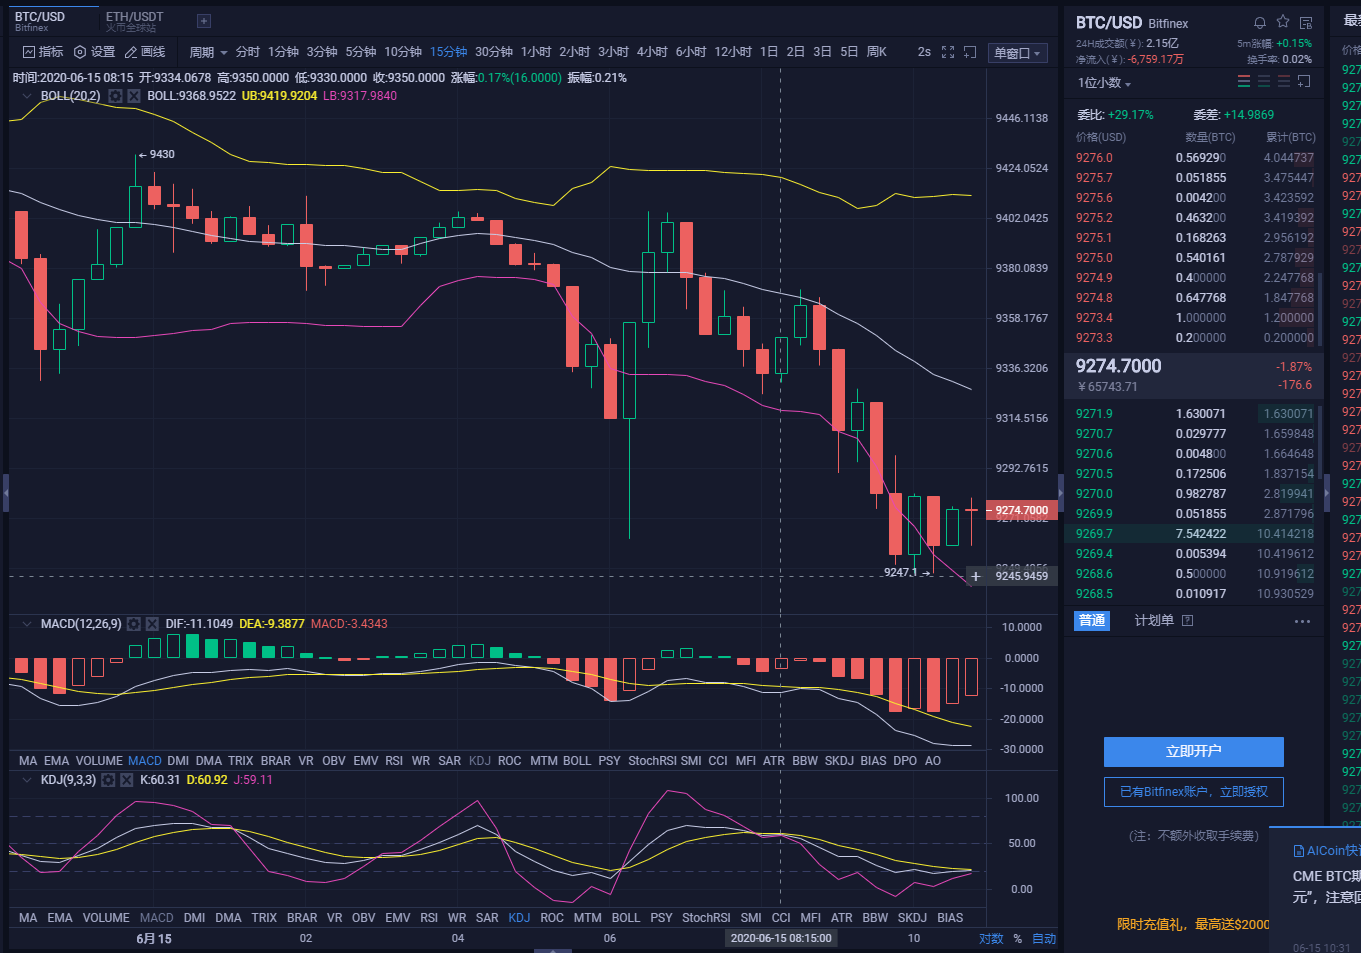
Task: Click the 立即开户 button
Action: 1193,751
